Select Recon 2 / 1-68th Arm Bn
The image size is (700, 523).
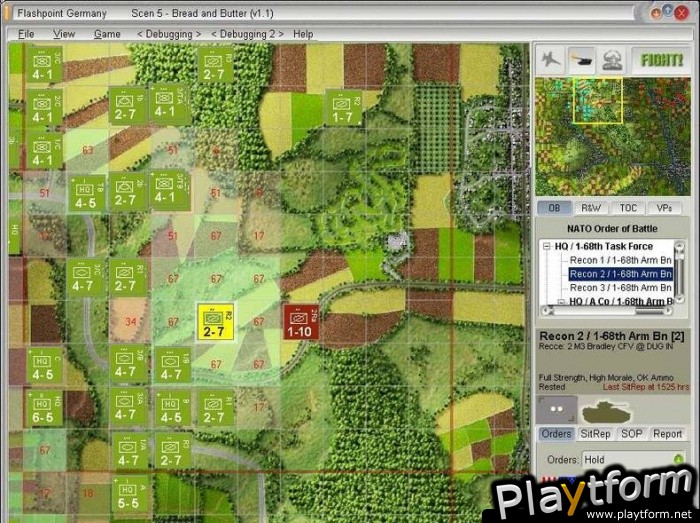point(621,274)
